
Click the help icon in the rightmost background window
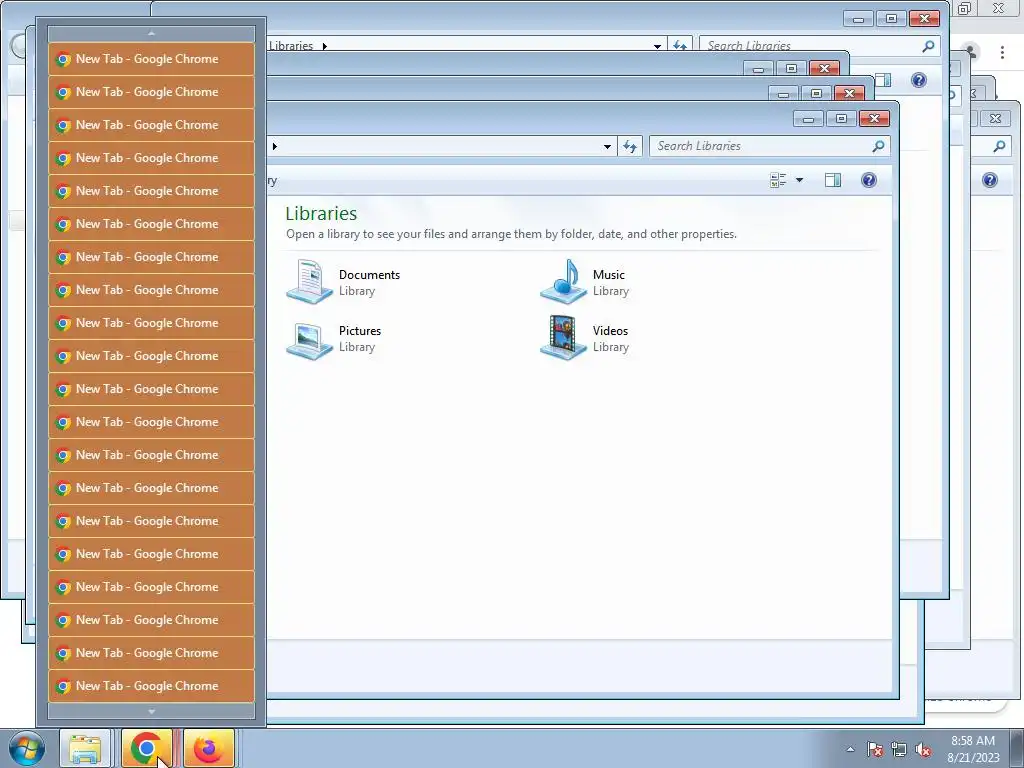coord(990,180)
